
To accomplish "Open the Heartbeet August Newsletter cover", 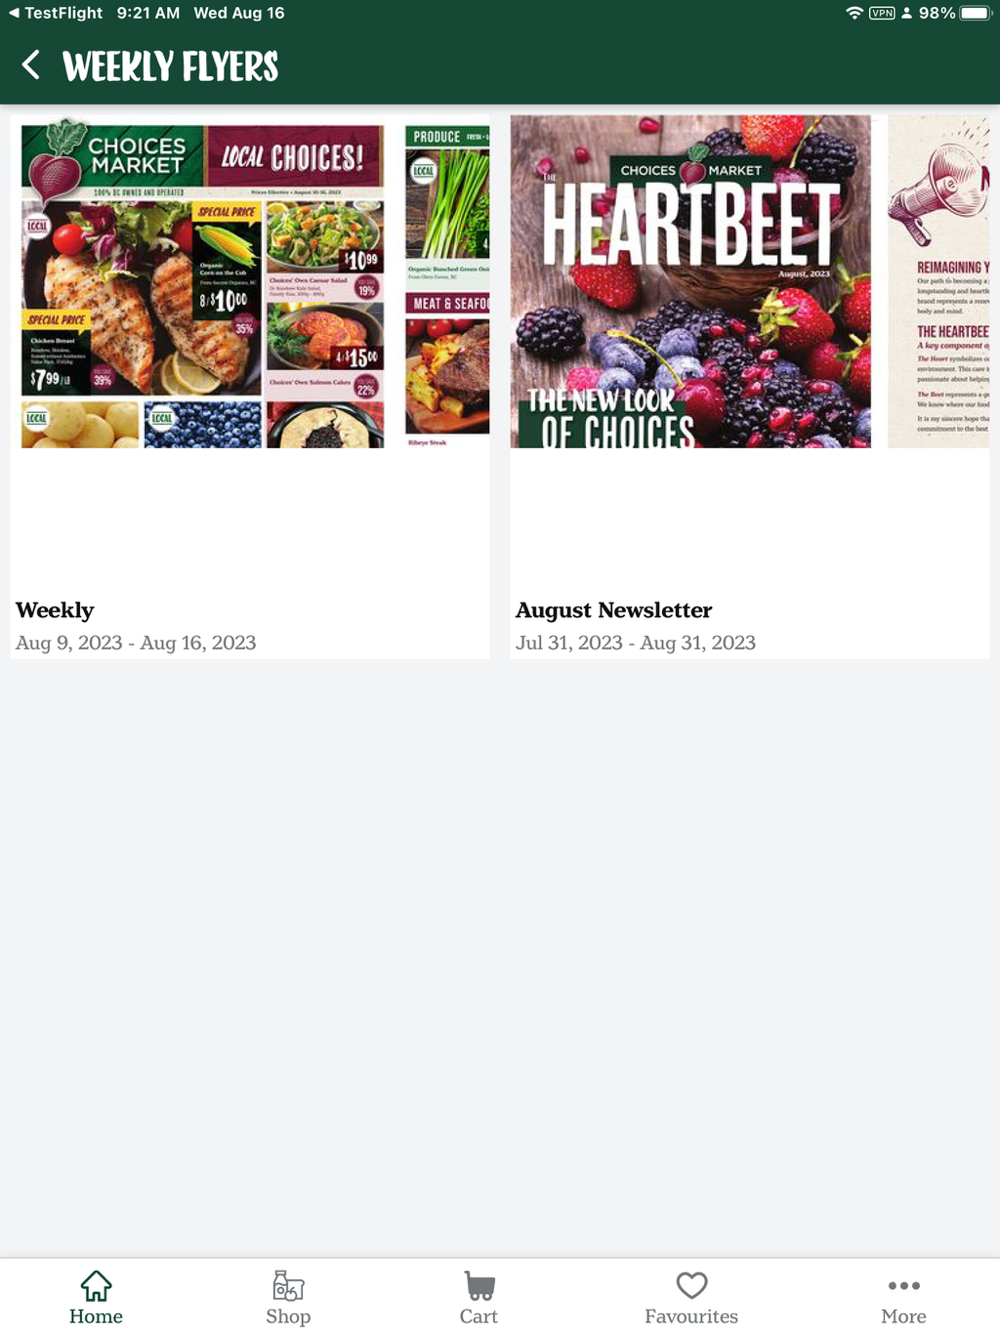I will point(690,281).
